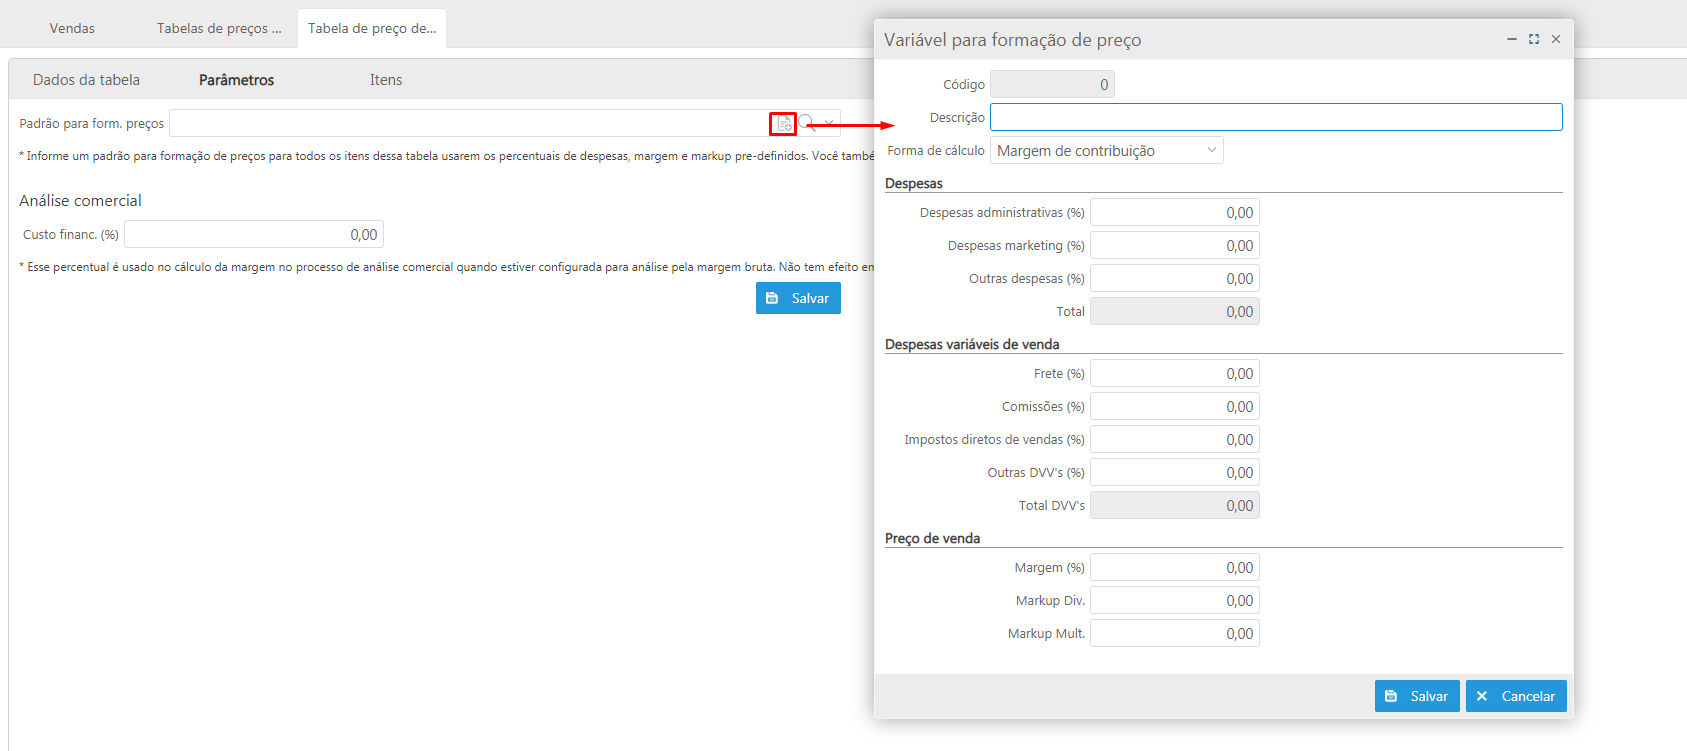The image size is (1687, 751).
Task: Open the Tabelas de preços tab
Action: click(x=219, y=28)
